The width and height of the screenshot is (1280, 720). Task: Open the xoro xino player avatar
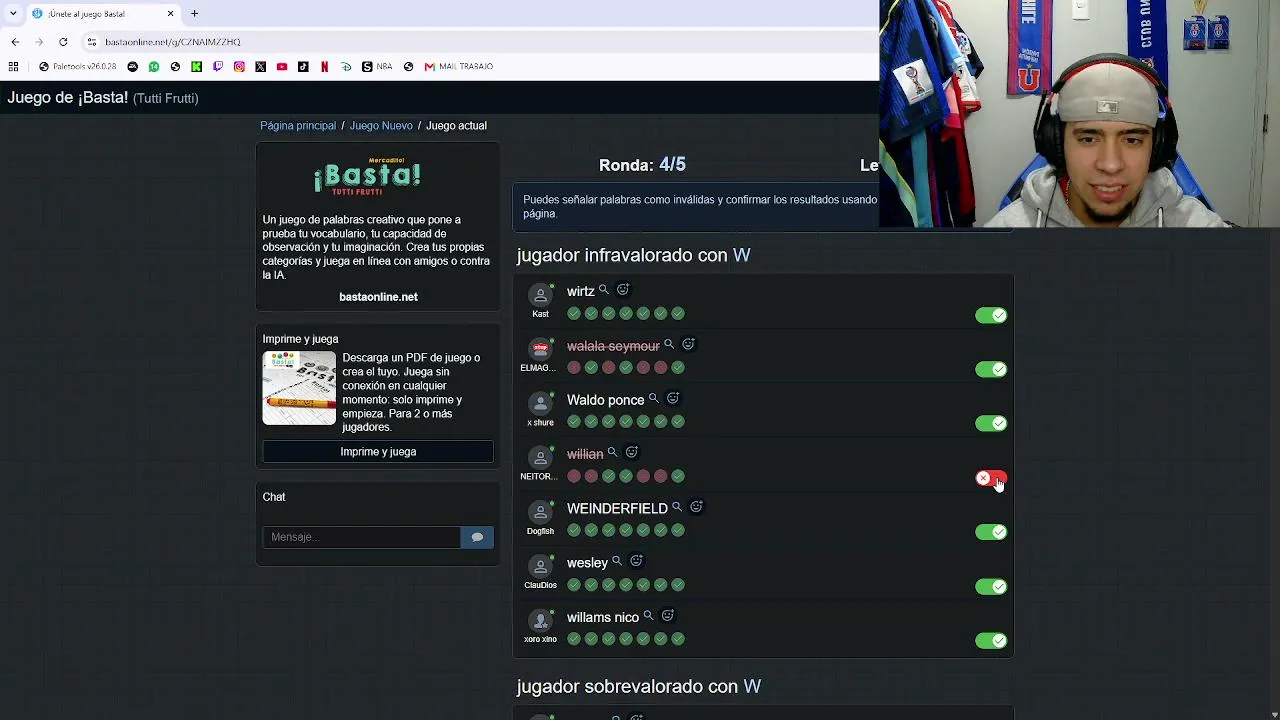pyautogui.click(x=540, y=620)
